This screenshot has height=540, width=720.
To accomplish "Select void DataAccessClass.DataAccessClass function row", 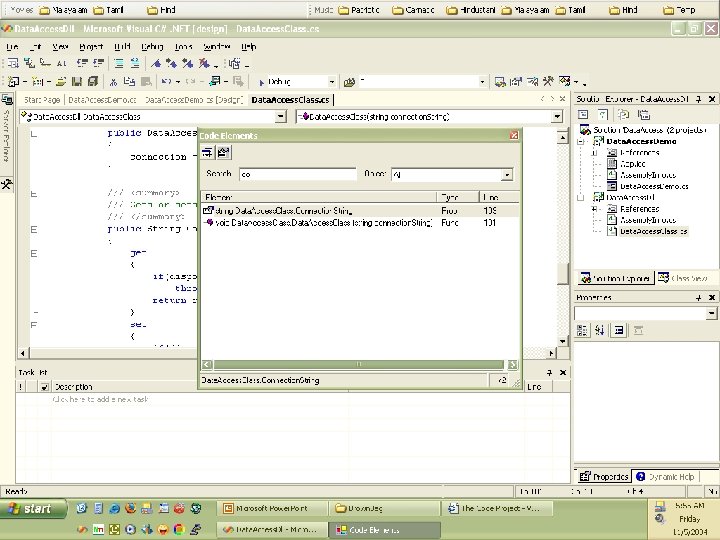I will (360, 223).
